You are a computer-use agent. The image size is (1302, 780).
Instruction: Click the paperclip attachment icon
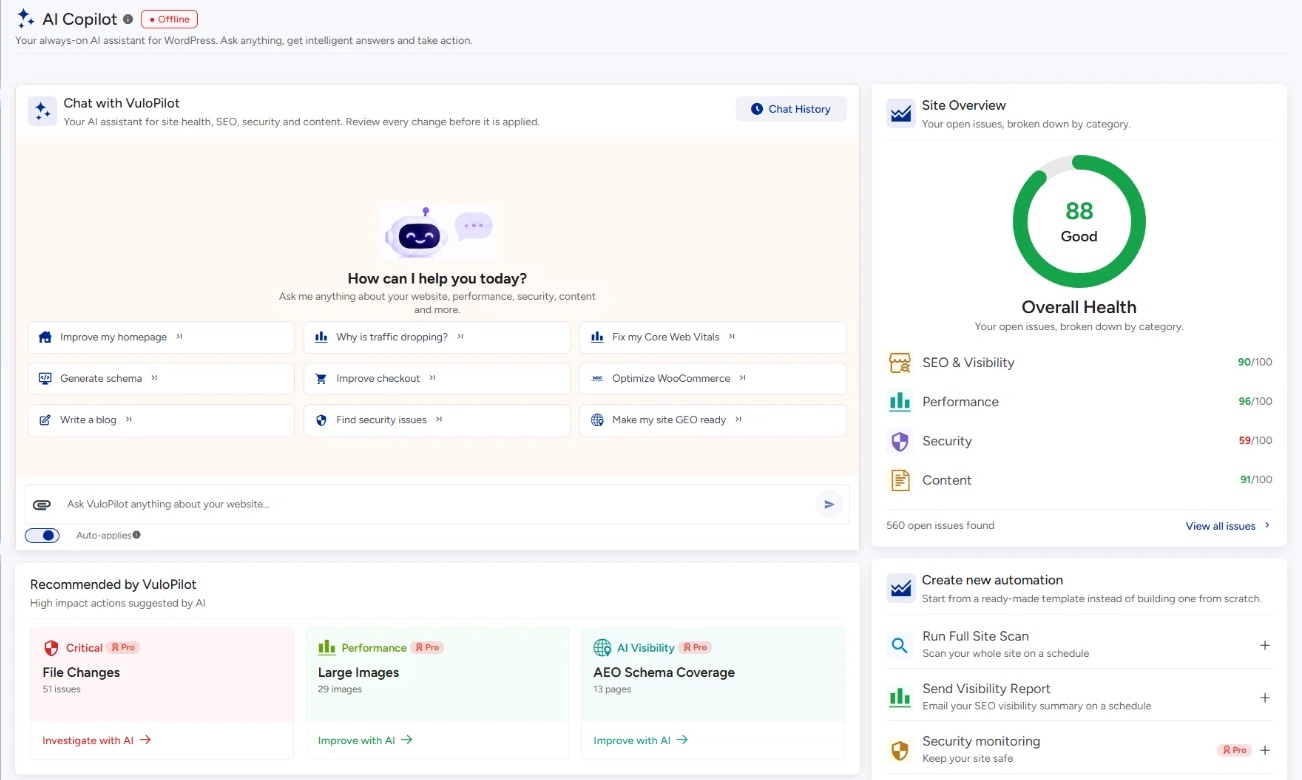pos(42,505)
